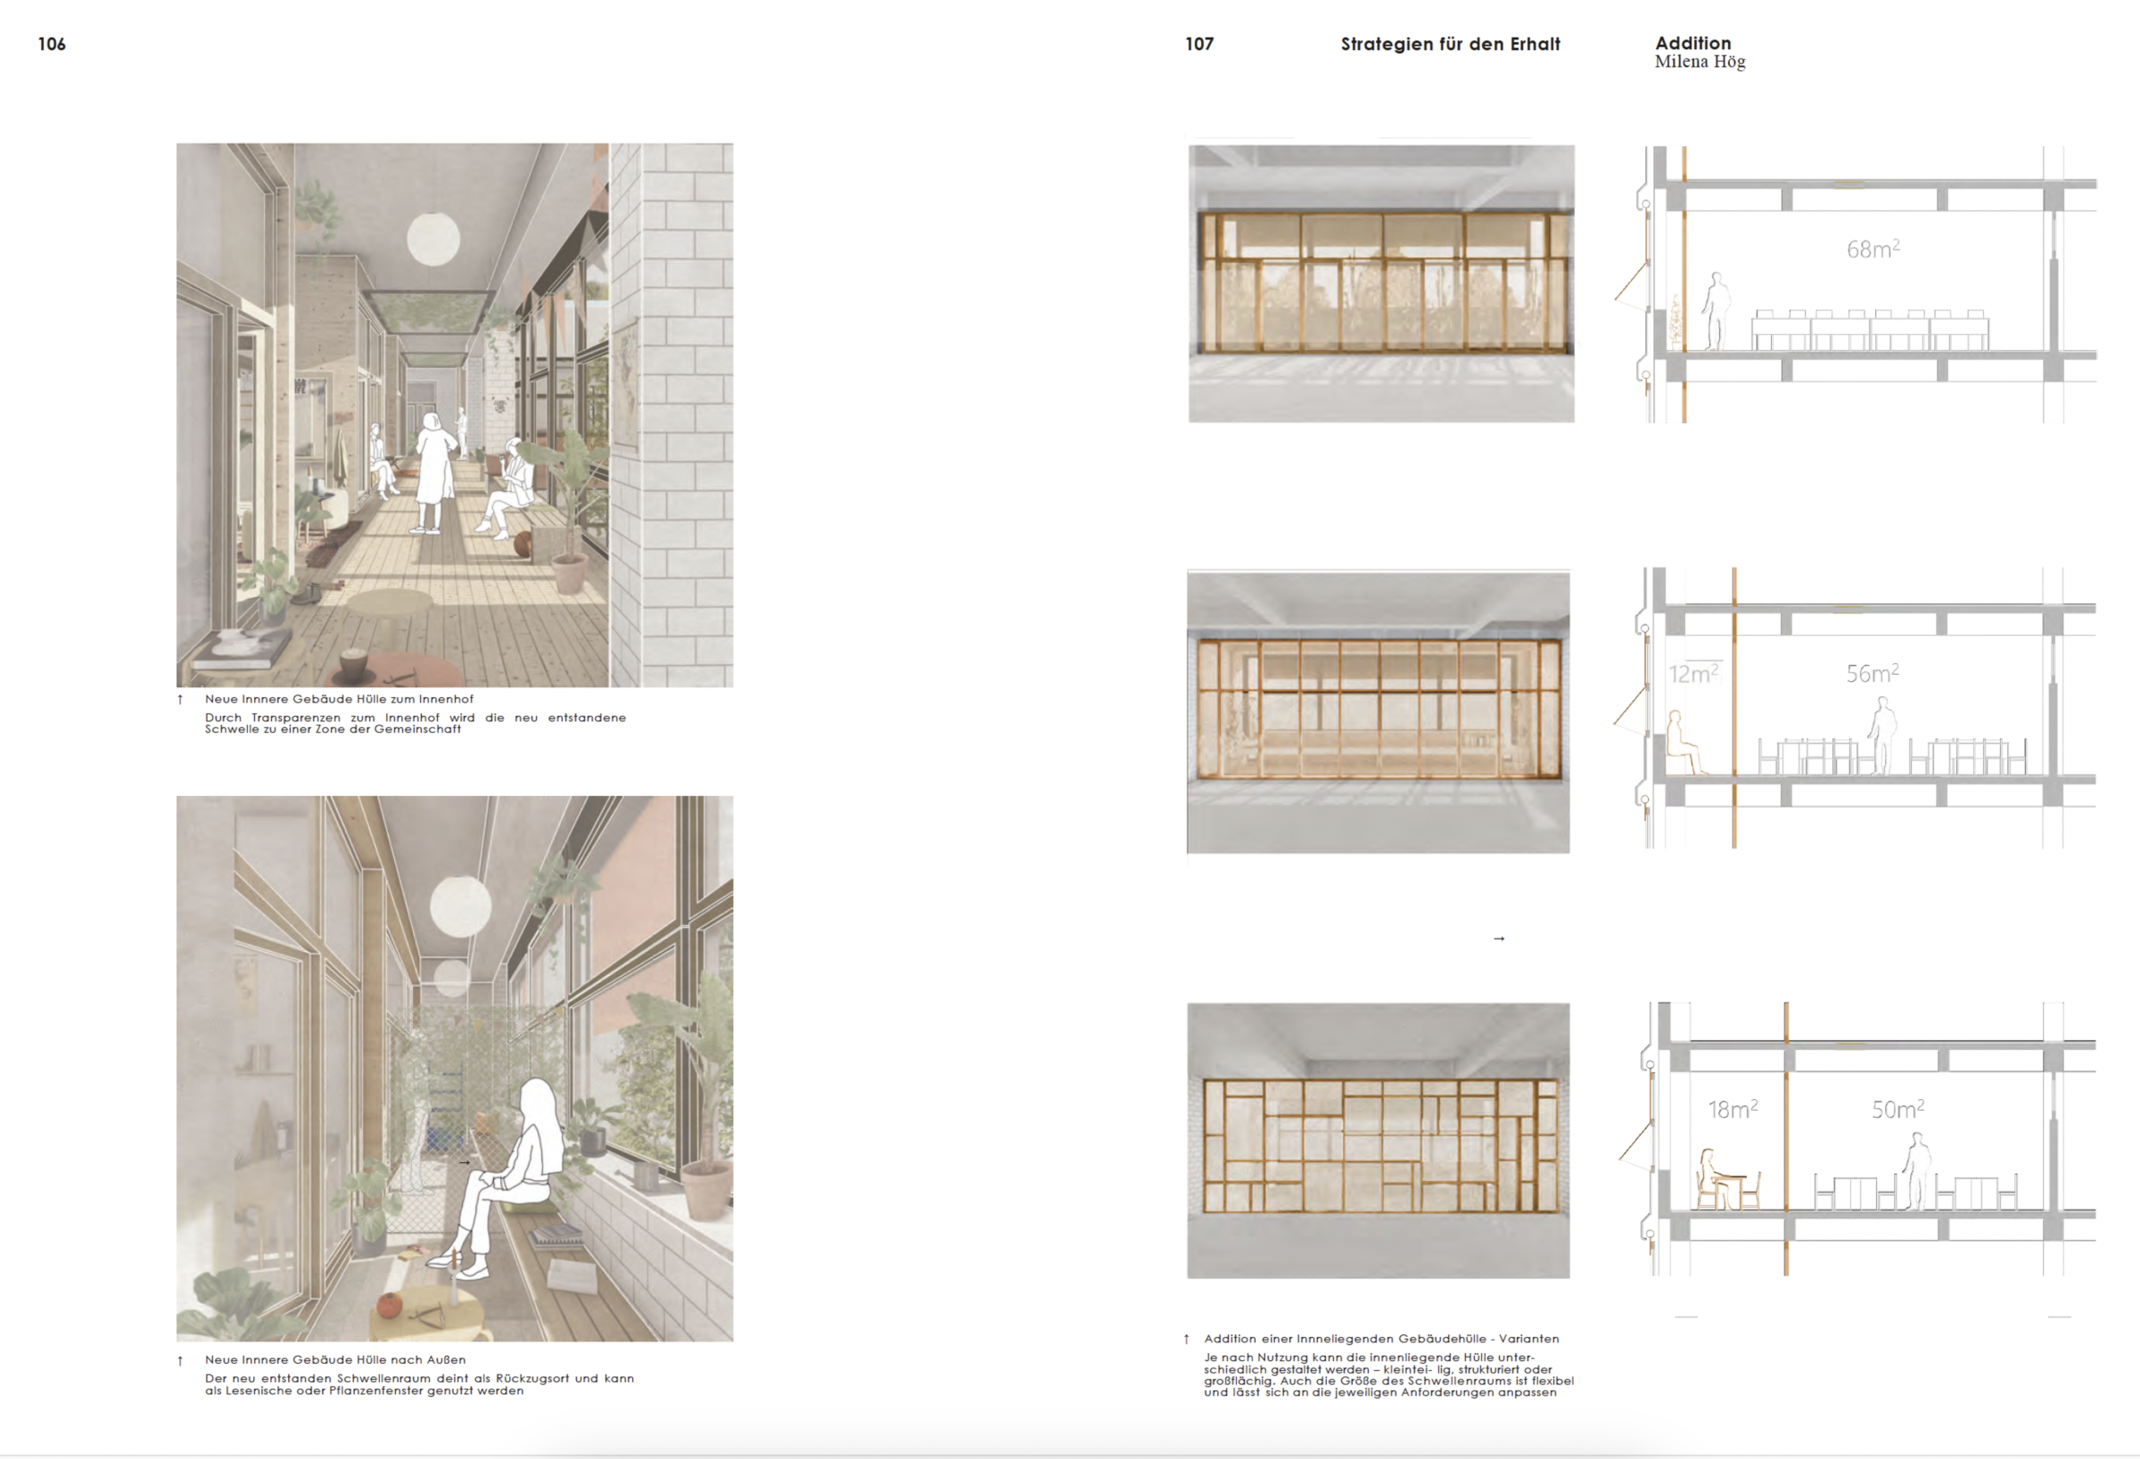Click the middle structured facade rendering
Screen dimensions: 2140x1459
(1378, 711)
